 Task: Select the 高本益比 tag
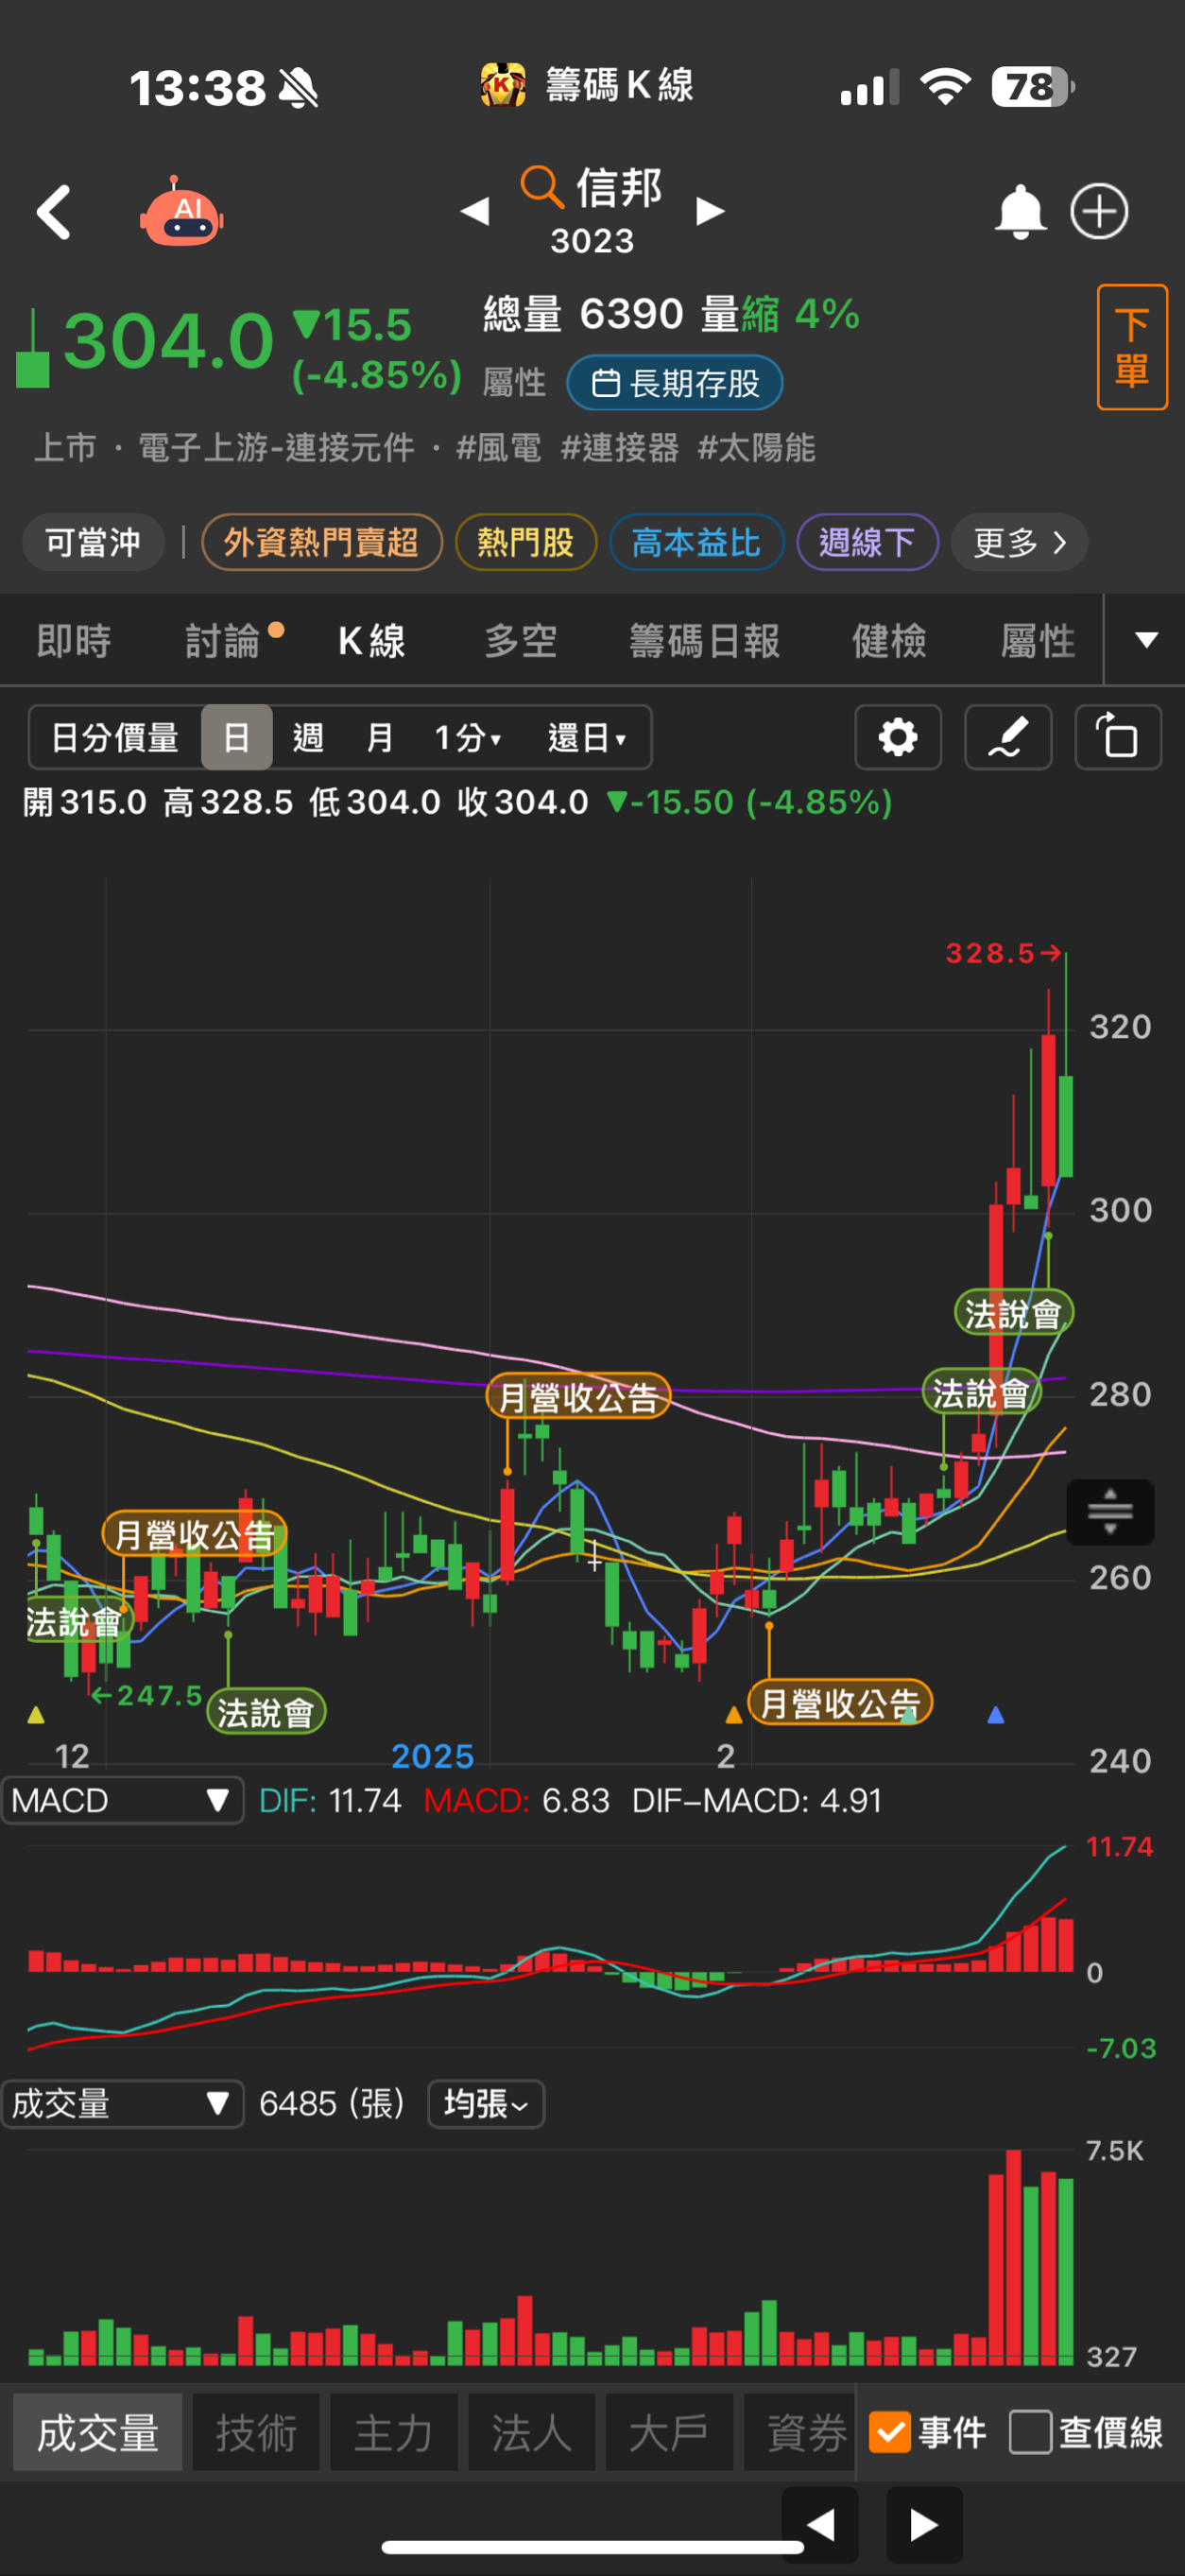point(696,542)
